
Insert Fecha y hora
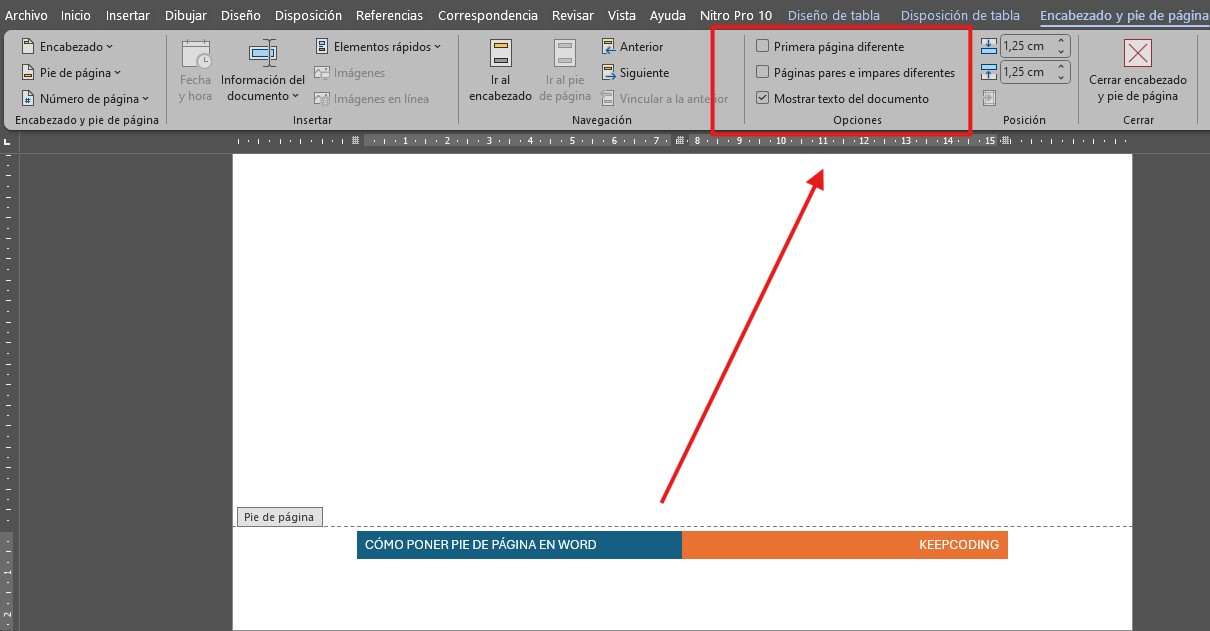pos(195,72)
